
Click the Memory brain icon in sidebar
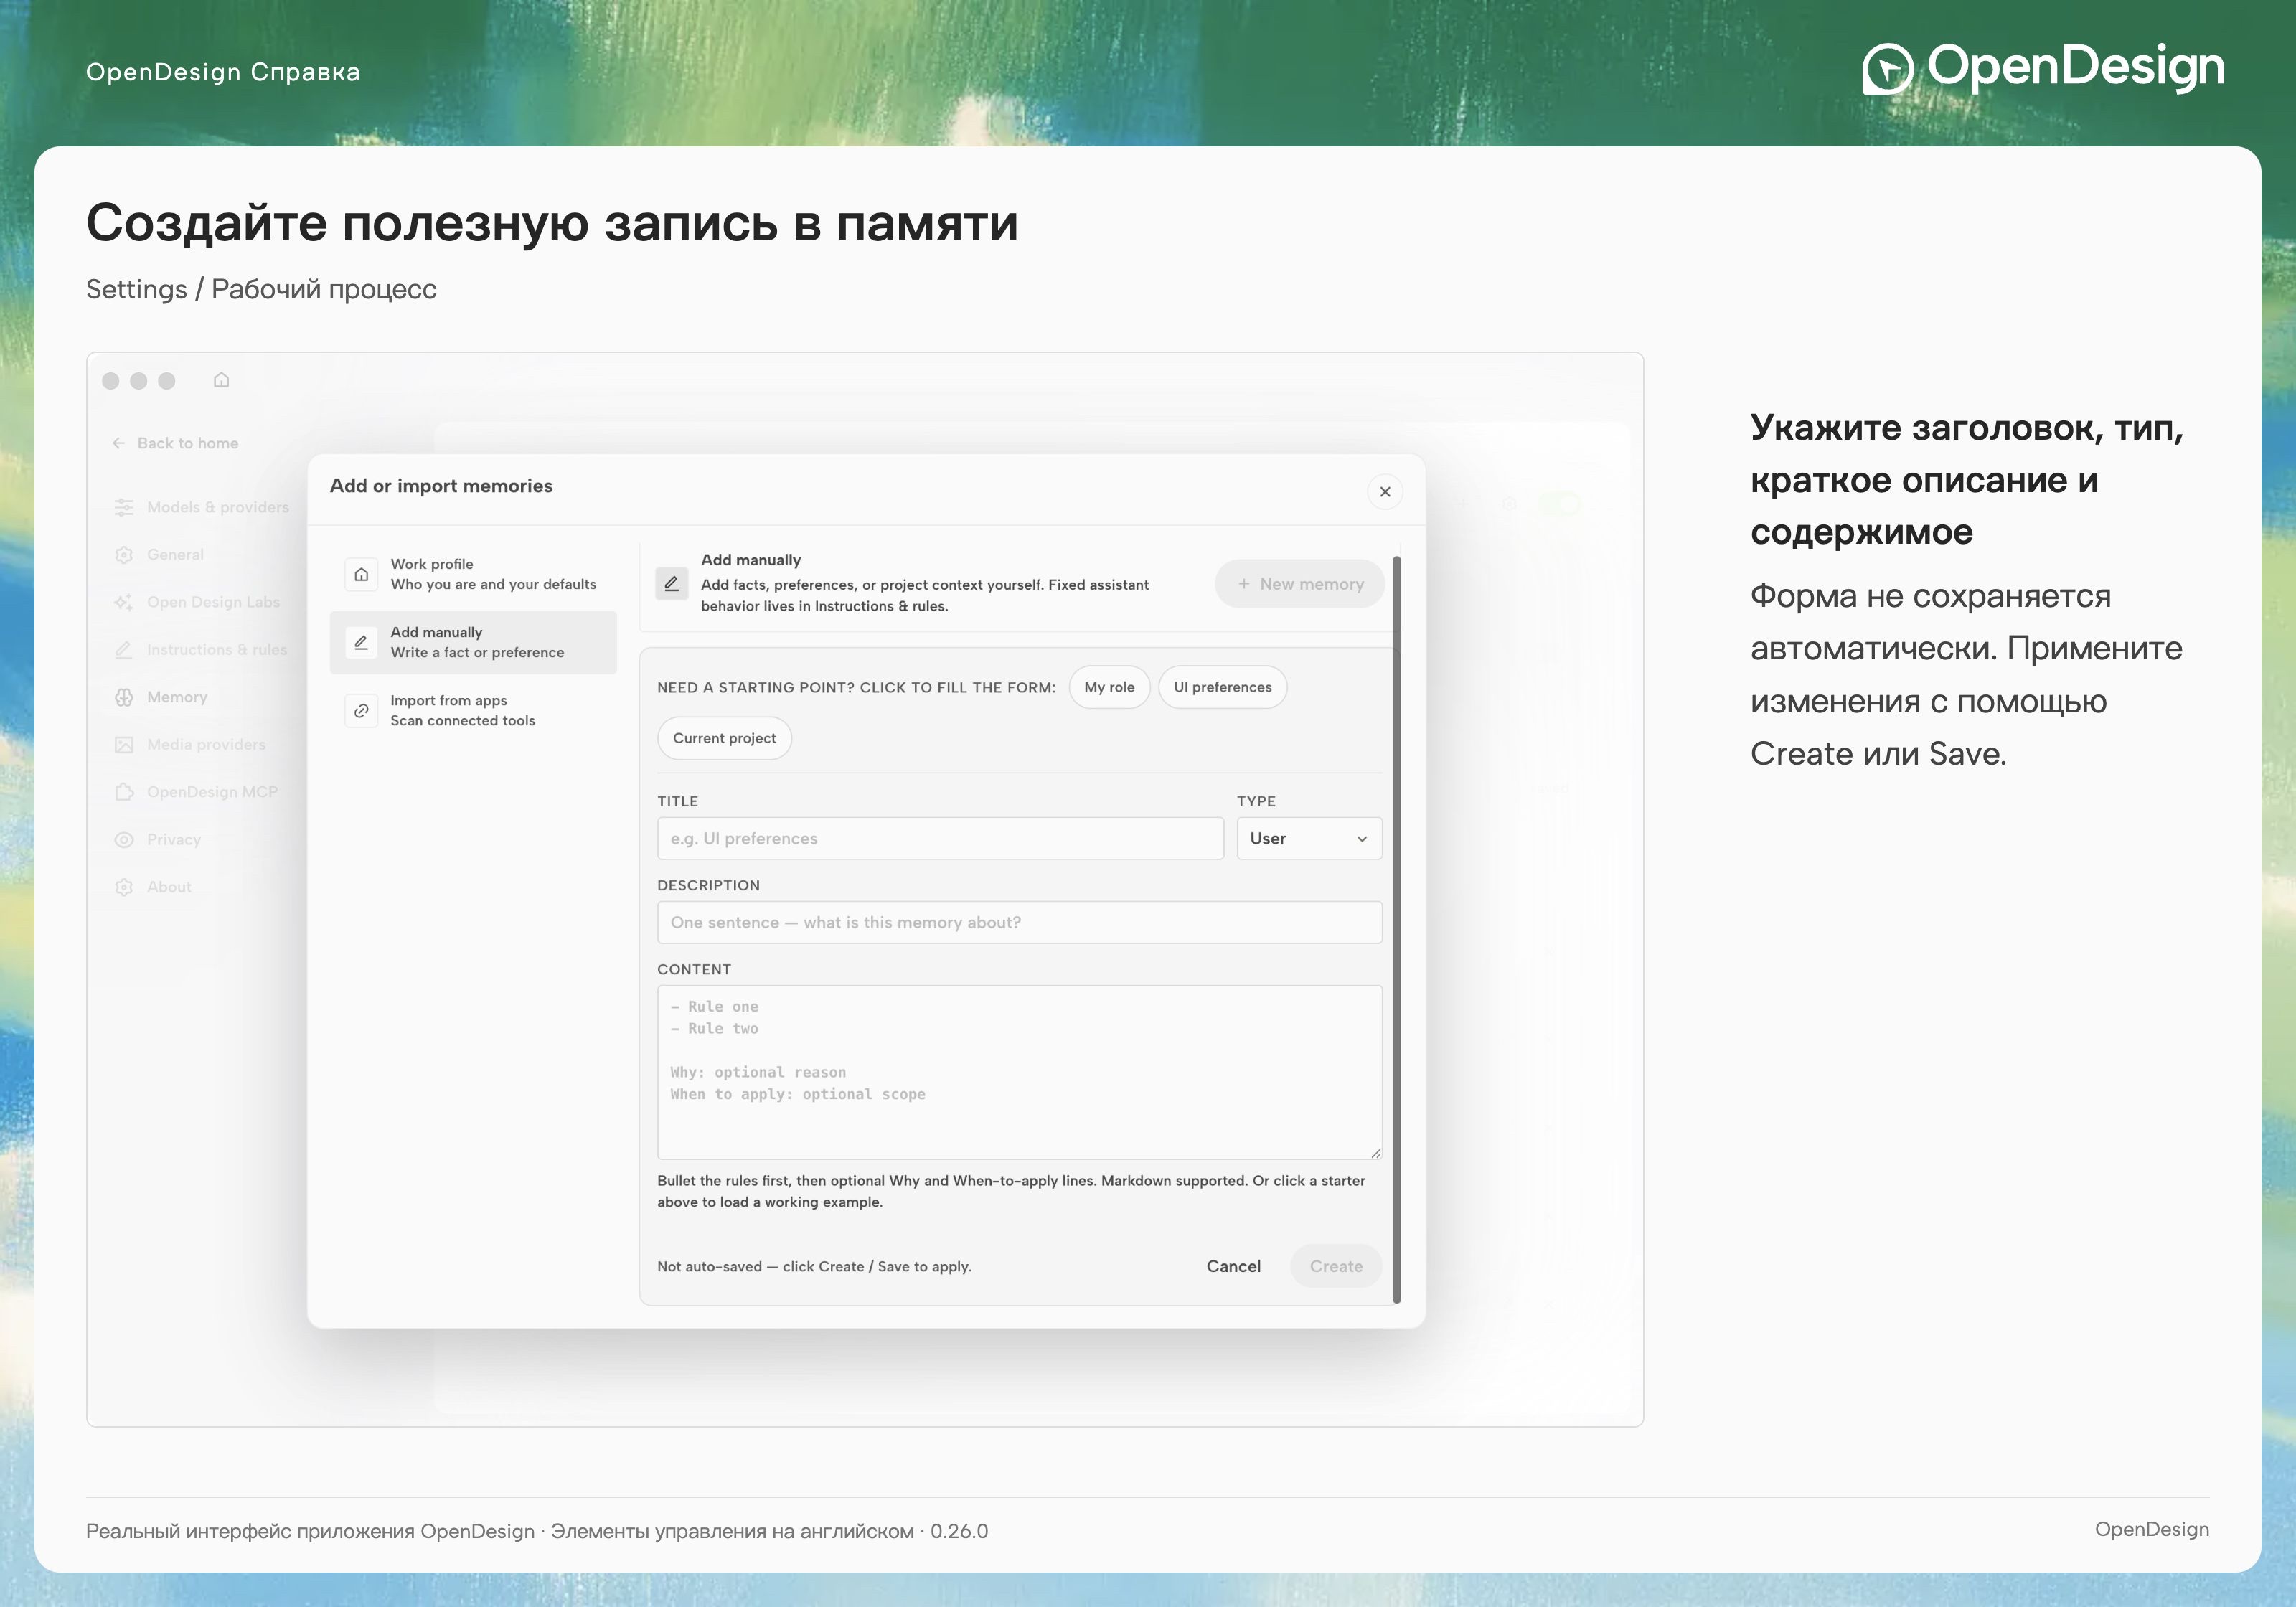tap(124, 697)
